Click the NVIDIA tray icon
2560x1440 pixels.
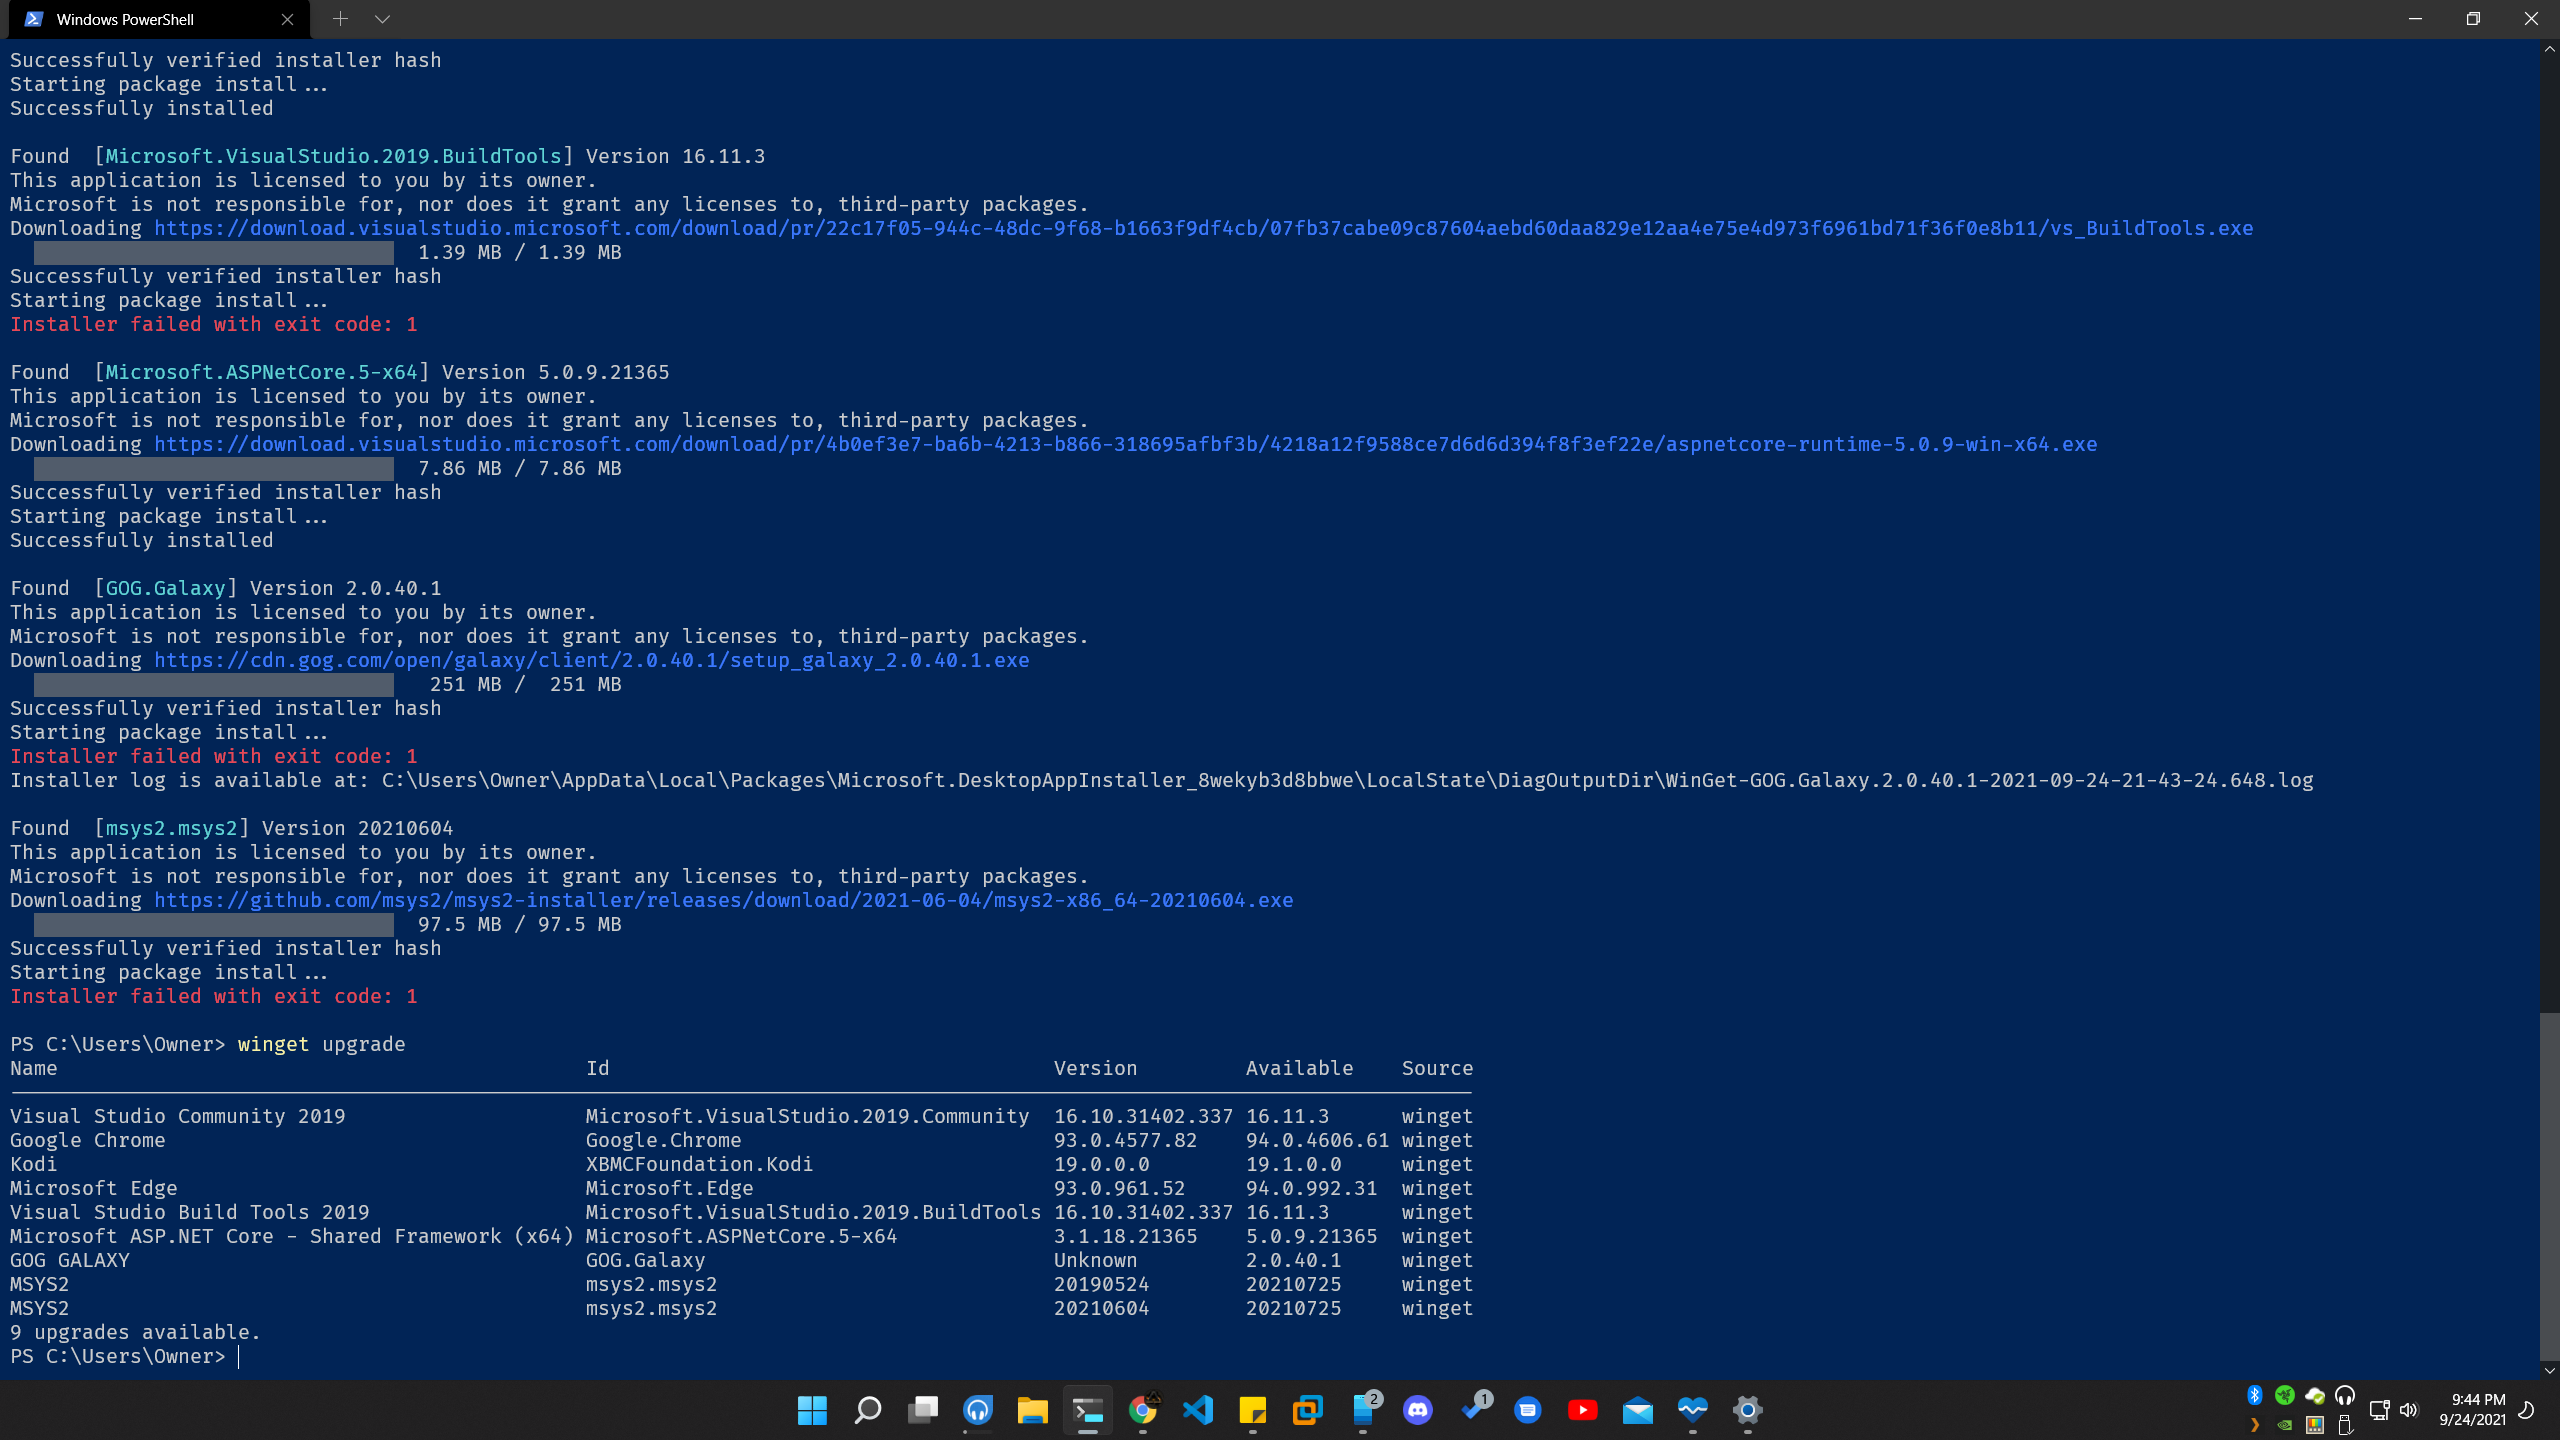[x=2285, y=1425]
